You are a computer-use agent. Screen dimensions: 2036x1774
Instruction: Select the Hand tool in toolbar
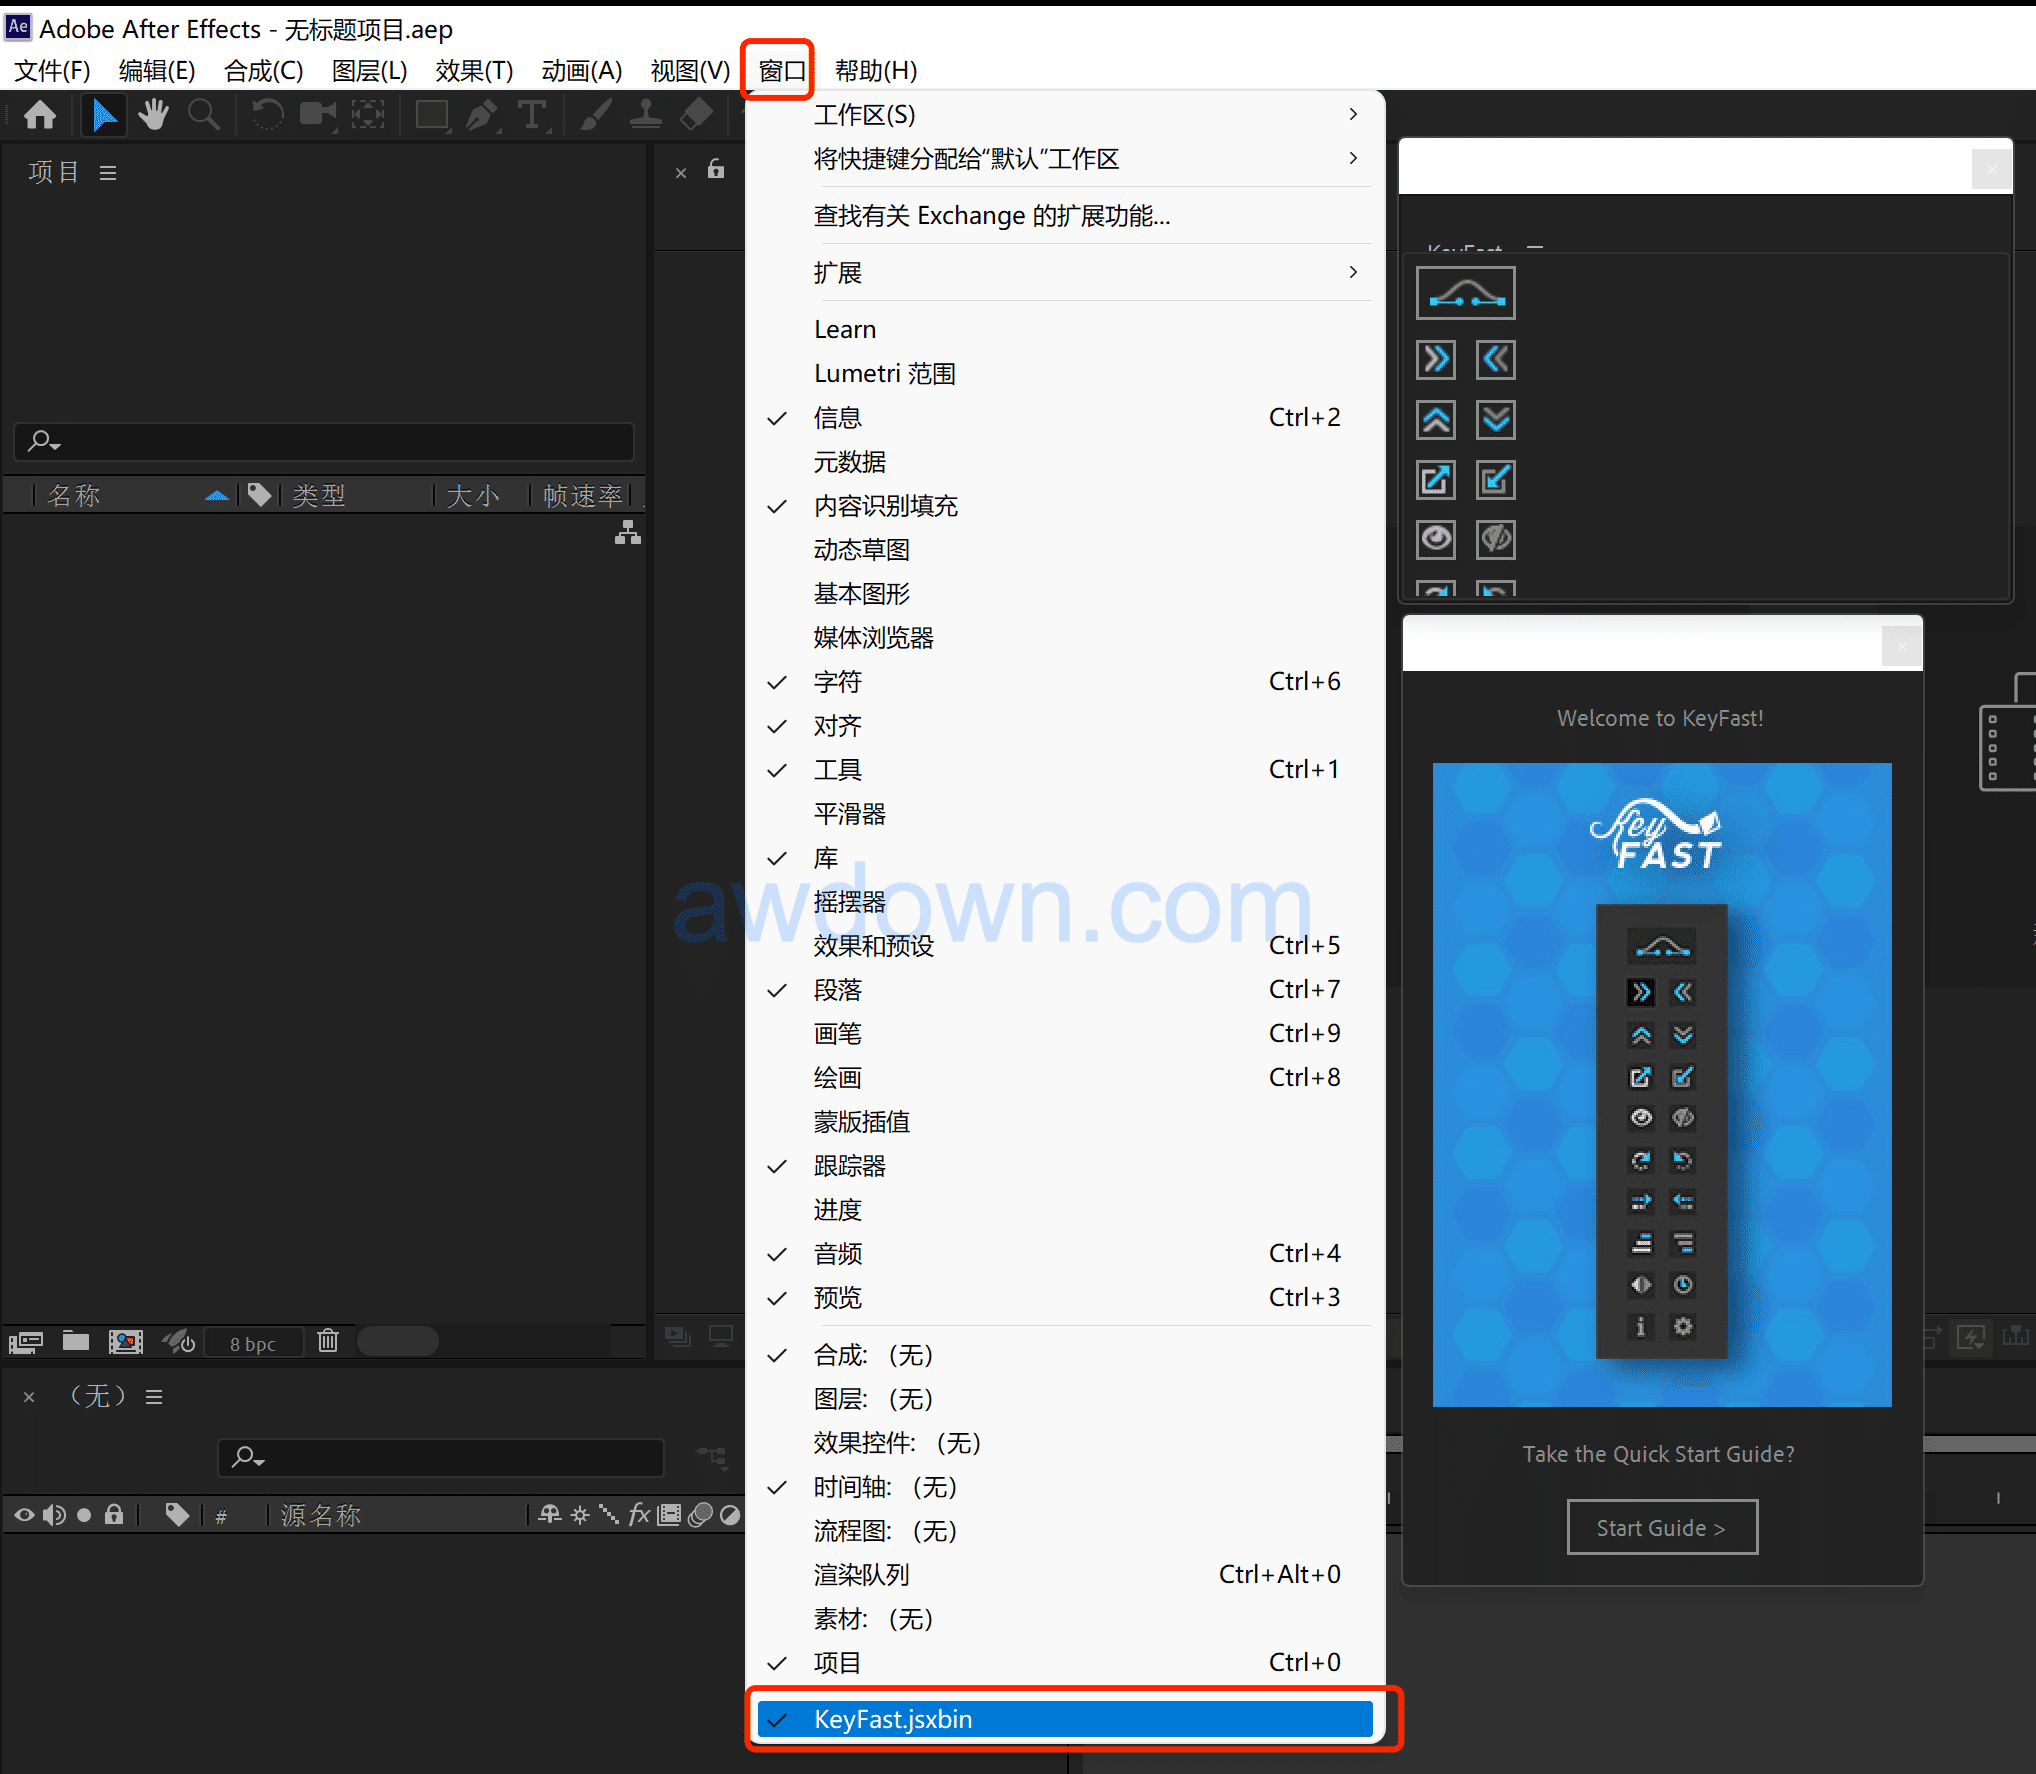click(x=153, y=115)
